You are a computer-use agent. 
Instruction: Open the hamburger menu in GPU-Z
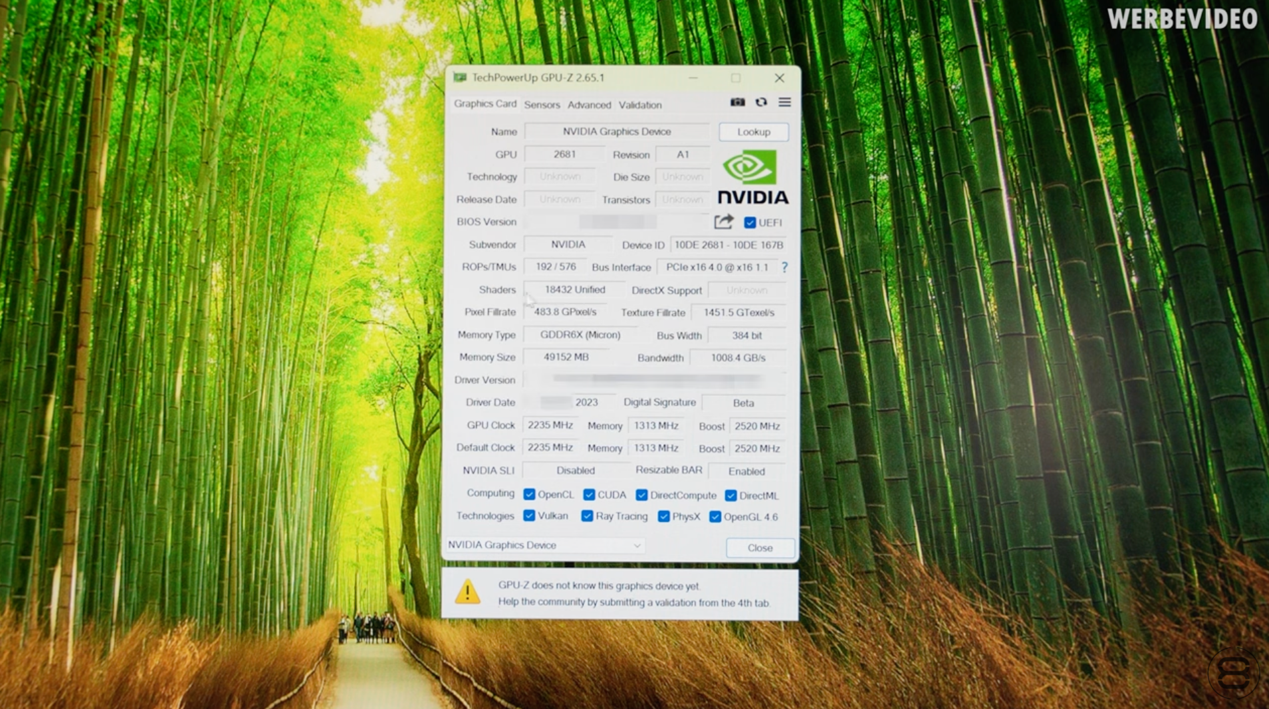click(x=784, y=102)
